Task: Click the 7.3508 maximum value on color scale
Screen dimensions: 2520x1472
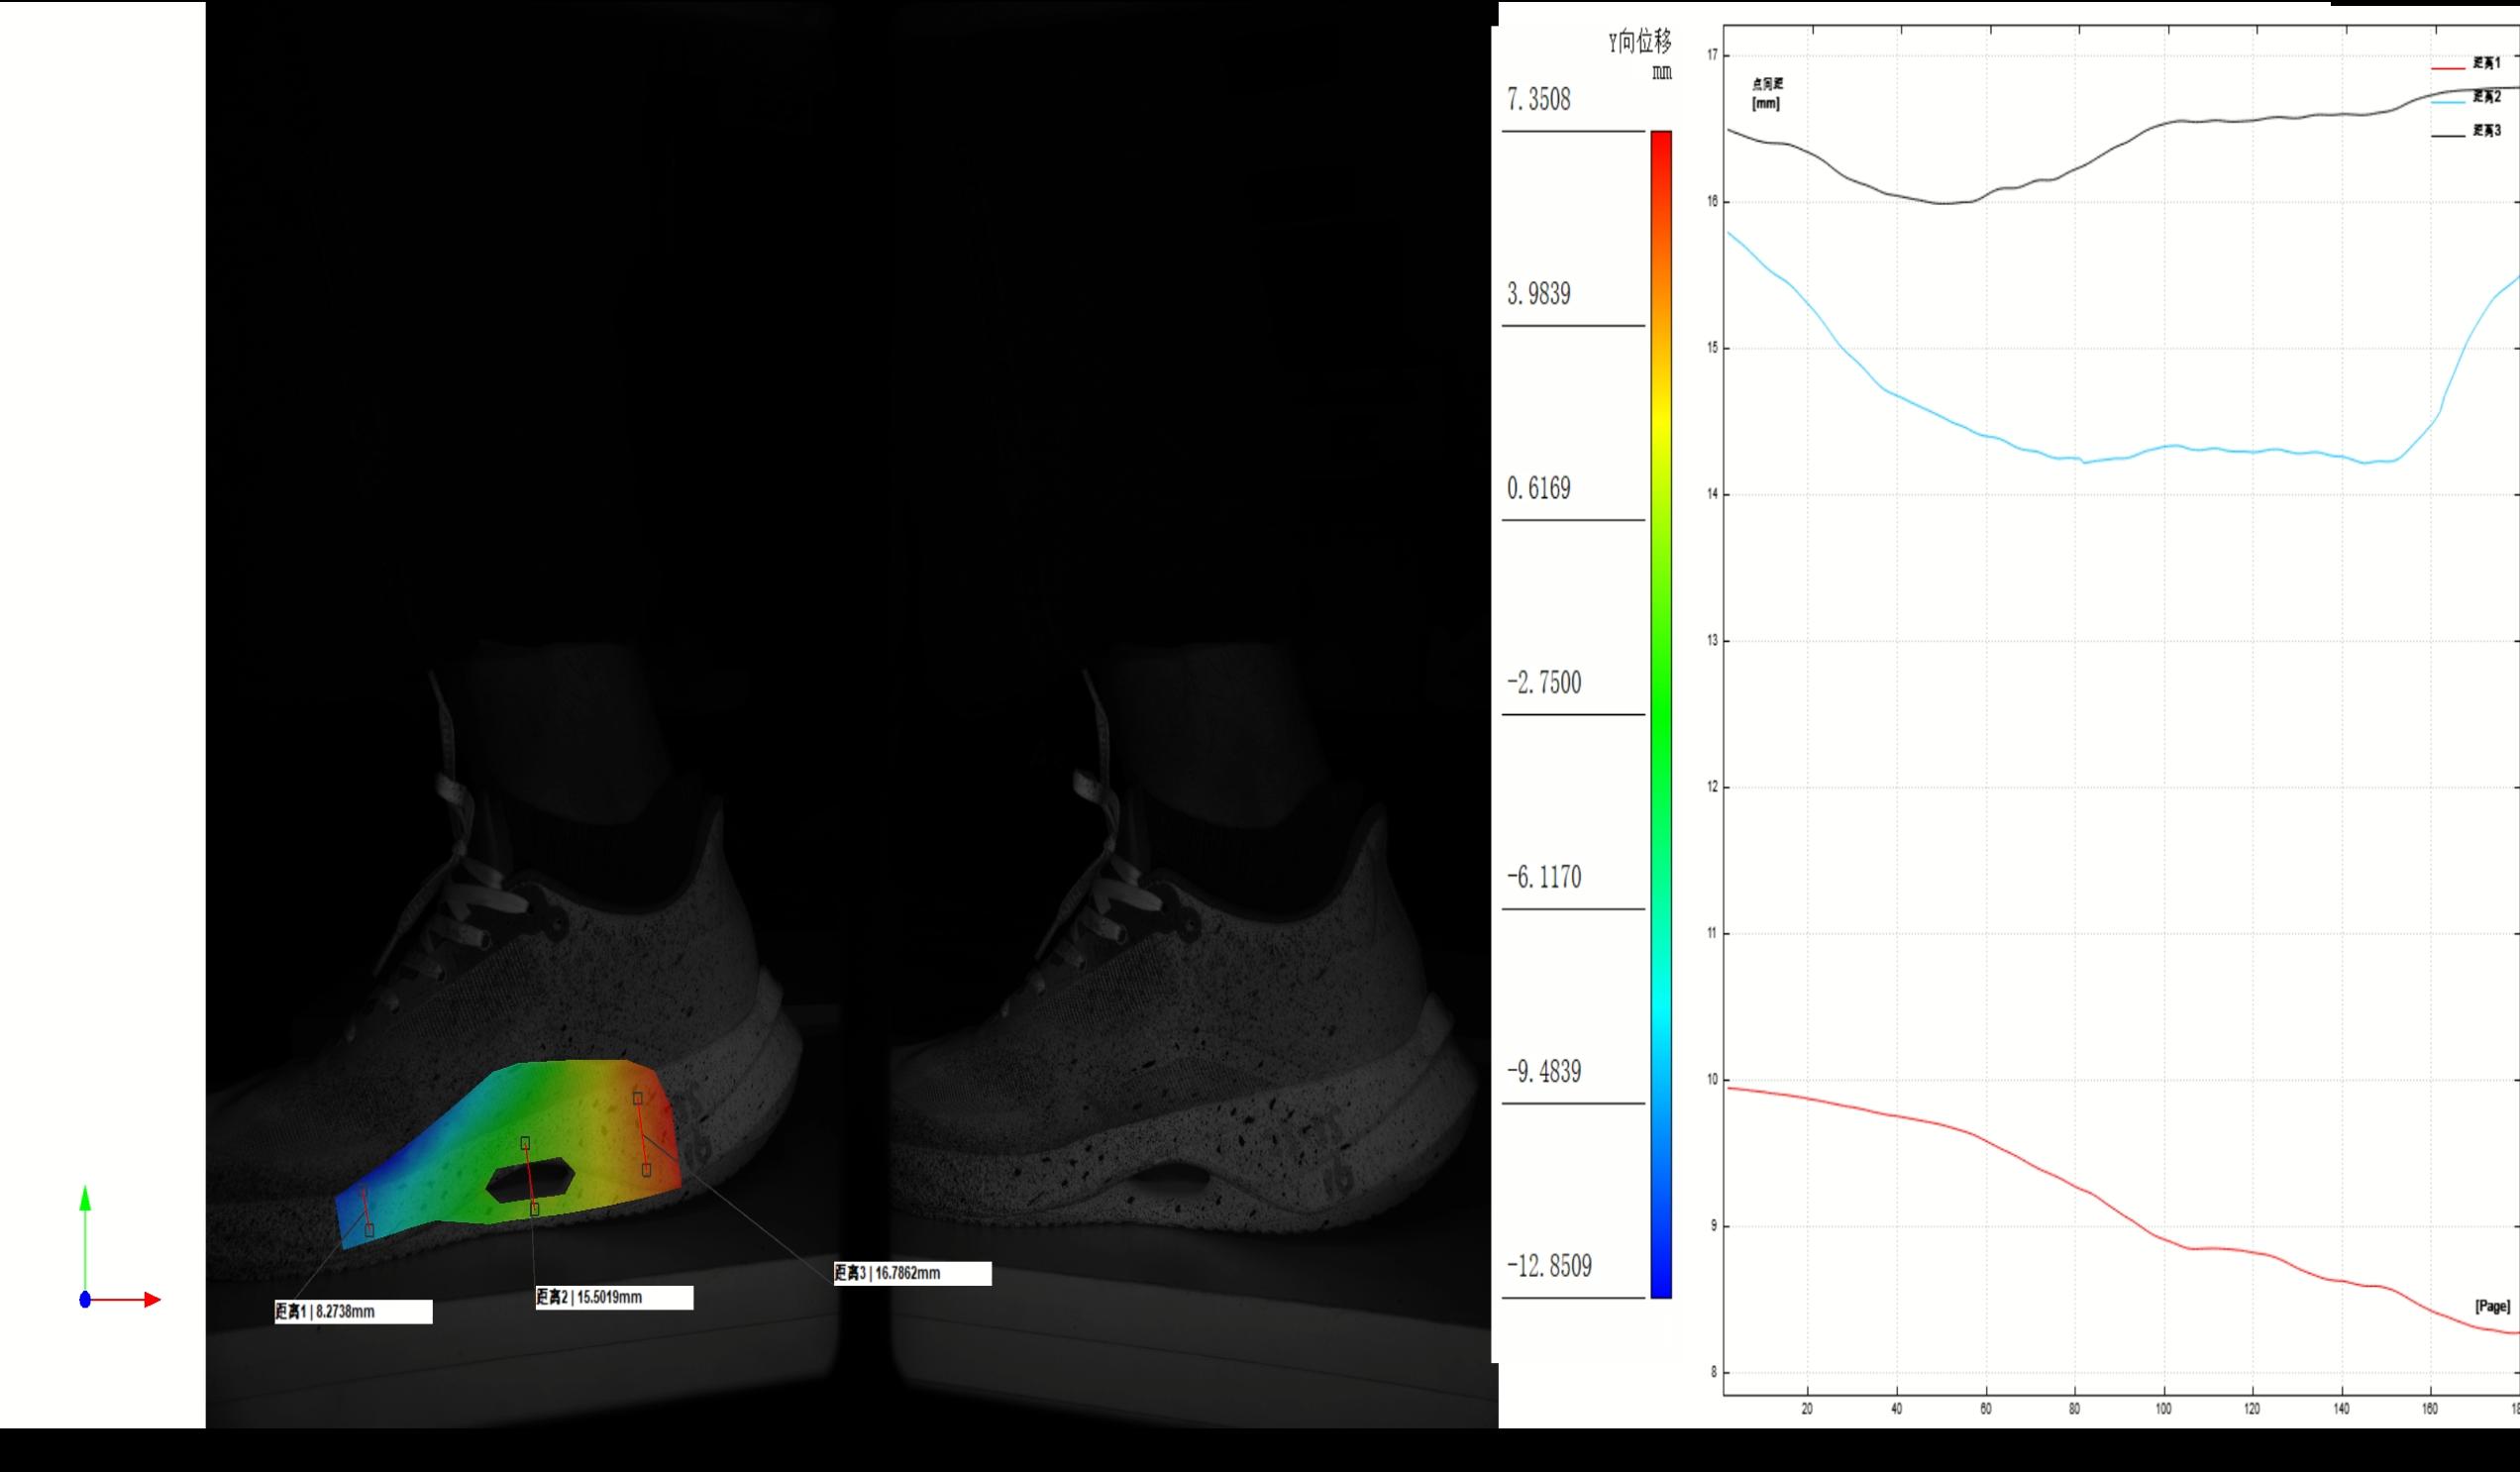Action: [1539, 100]
